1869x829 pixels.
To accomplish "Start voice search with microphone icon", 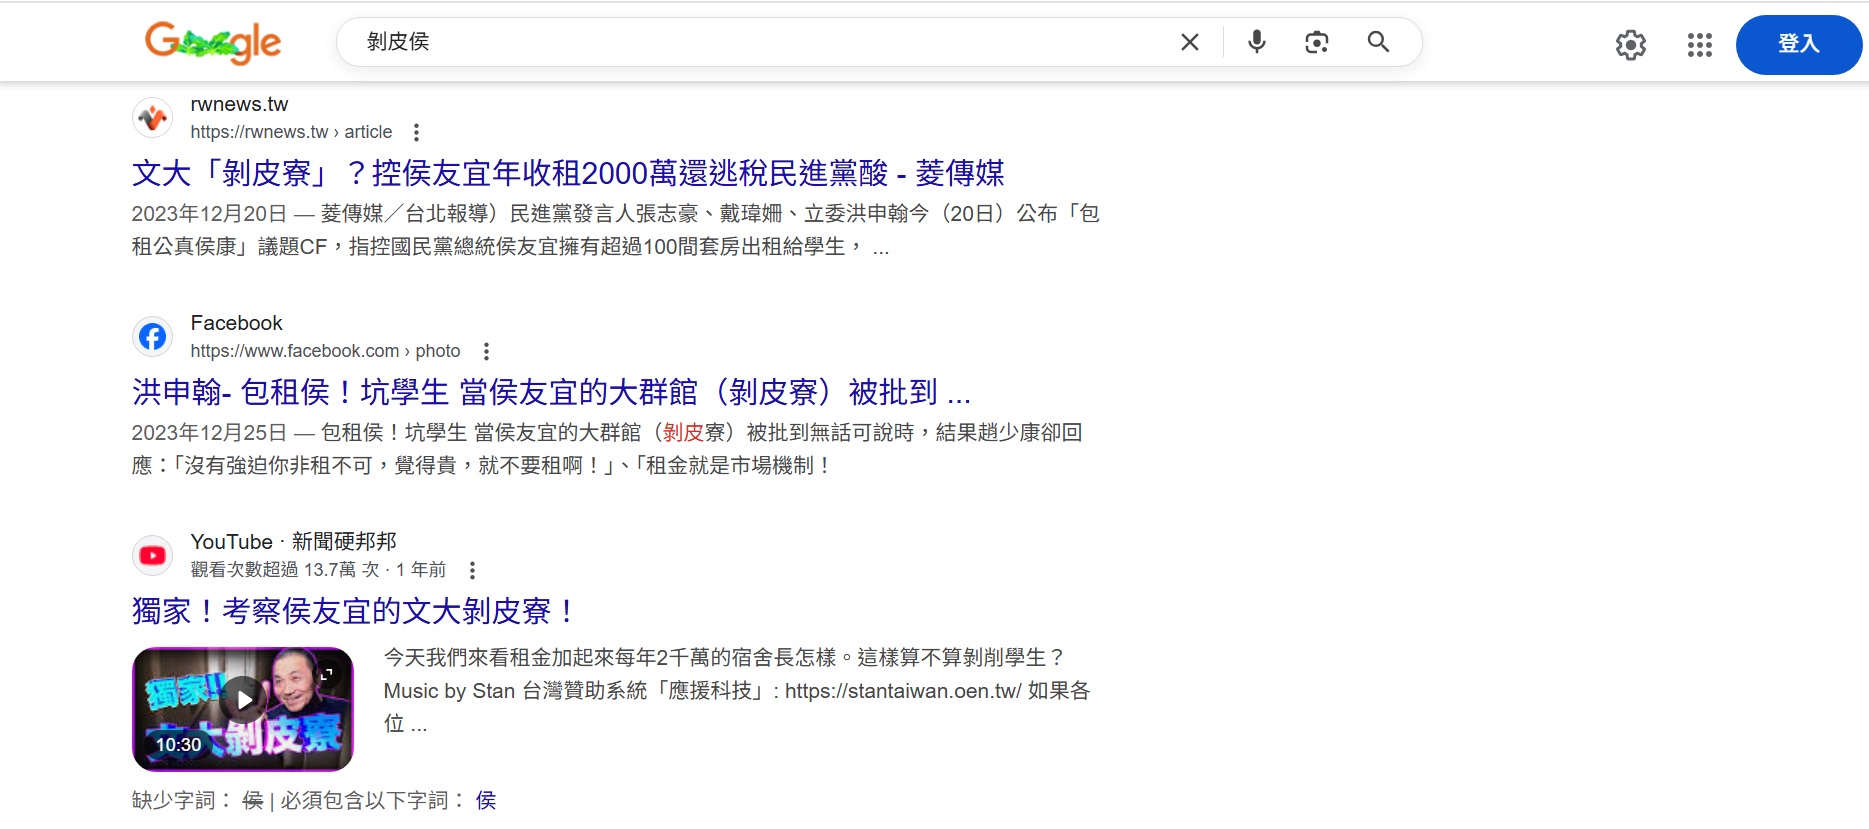I will coord(1257,42).
